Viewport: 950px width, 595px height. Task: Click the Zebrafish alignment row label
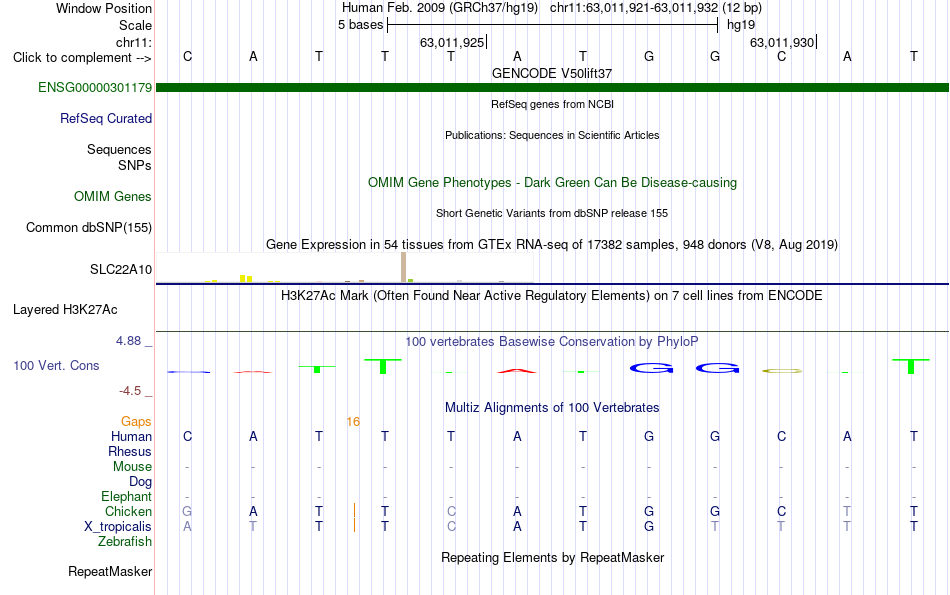click(125, 542)
